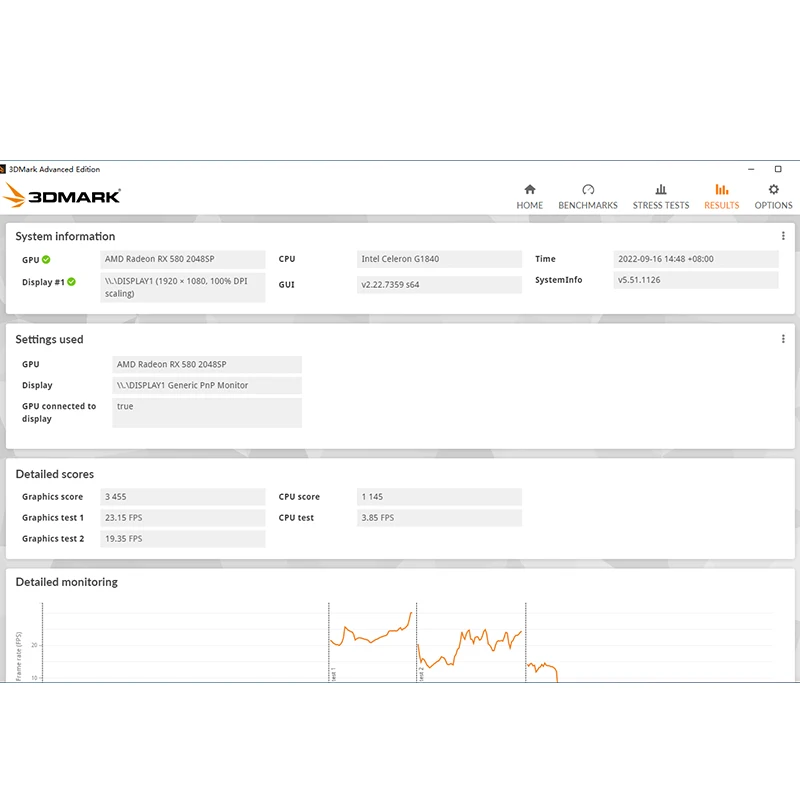Select the Intel Celeron G1840 CPU field

click(439, 259)
